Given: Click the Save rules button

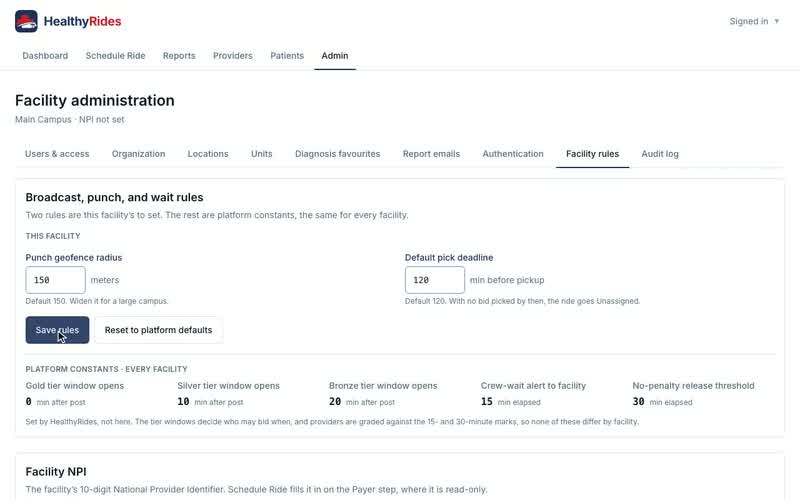Looking at the screenshot, I should [x=57, y=330].
